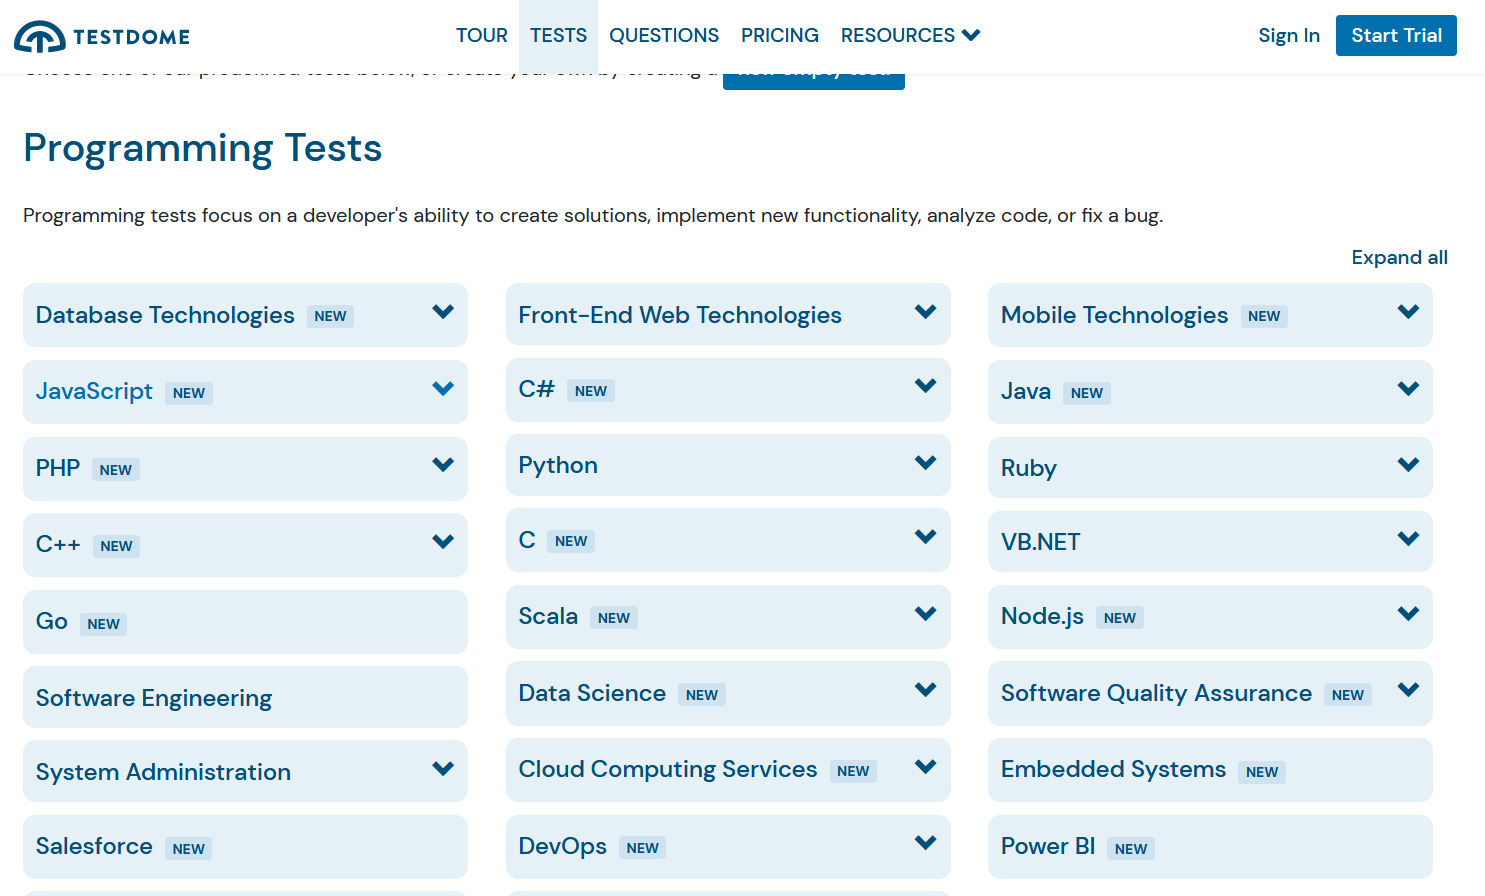Expand the Scala chevron
Screen dimensions: 1485x896
tap(926, 614)
